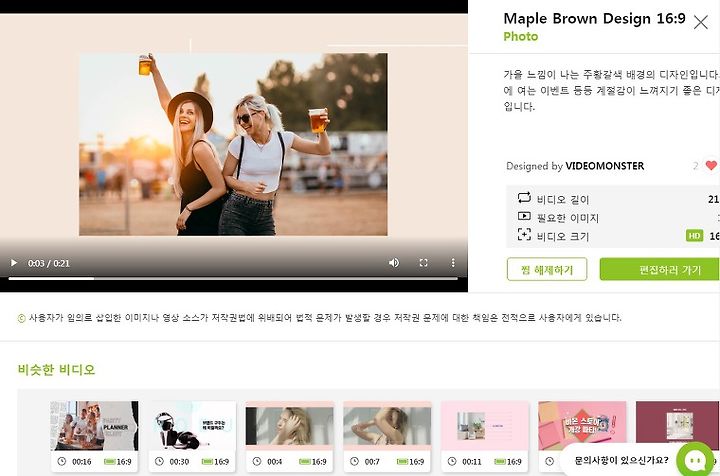Open the video player's three-dot options menu
The width and height of the screenshot is (720, 476).
coord(453,263)
